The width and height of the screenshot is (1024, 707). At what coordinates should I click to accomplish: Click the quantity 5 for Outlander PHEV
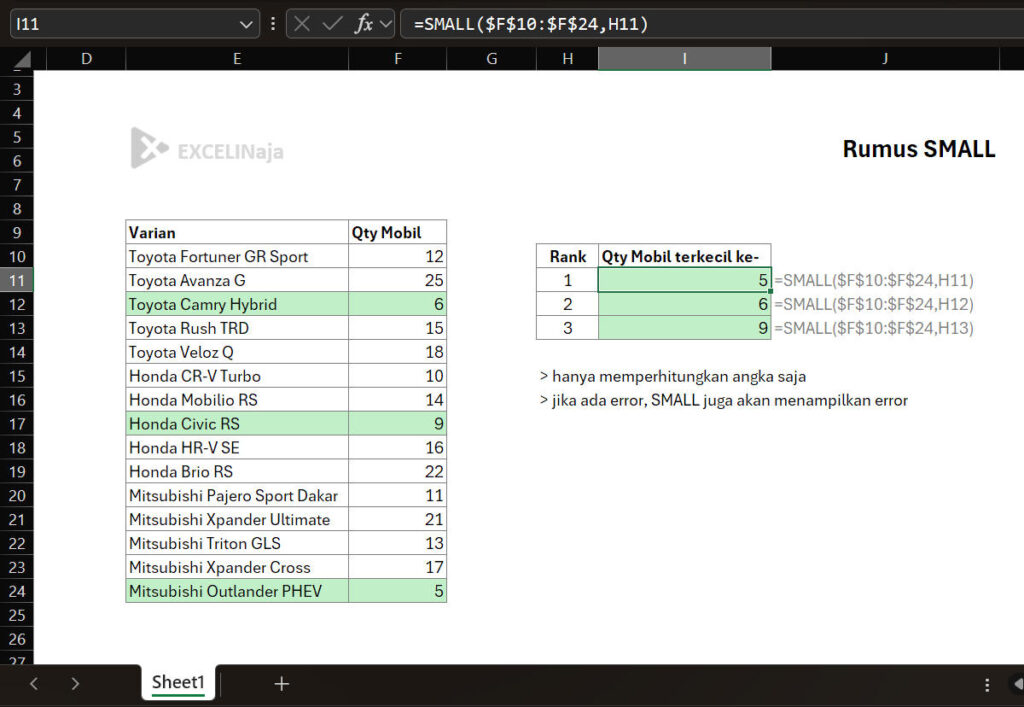[x=398, y=591]
